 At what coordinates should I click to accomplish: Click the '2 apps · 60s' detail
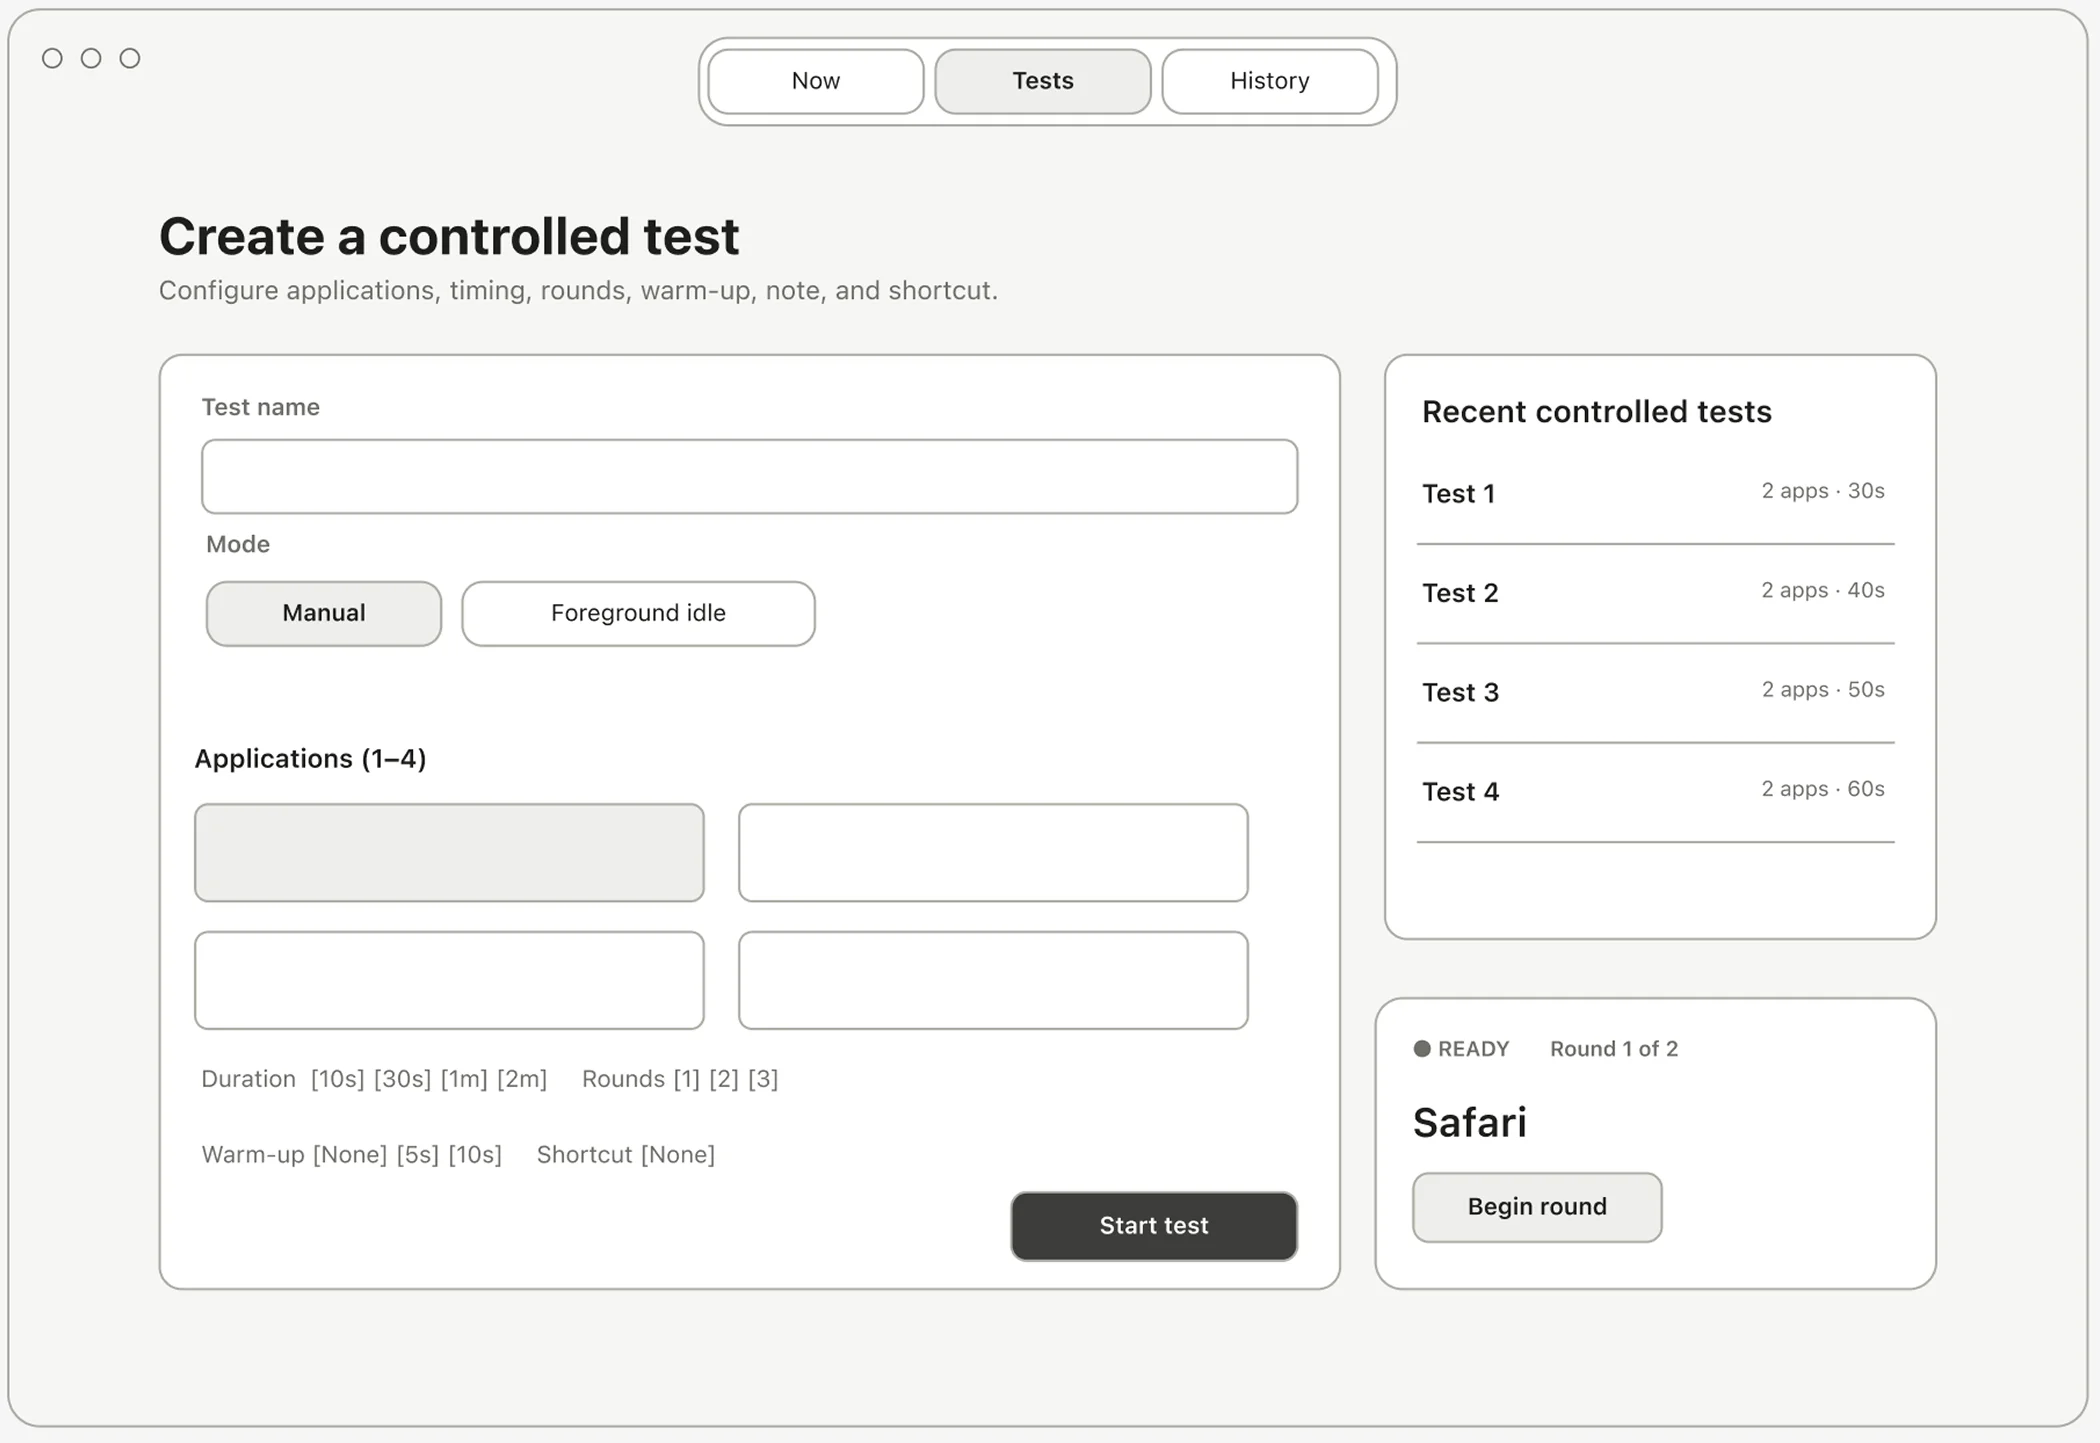(1822, 789)
